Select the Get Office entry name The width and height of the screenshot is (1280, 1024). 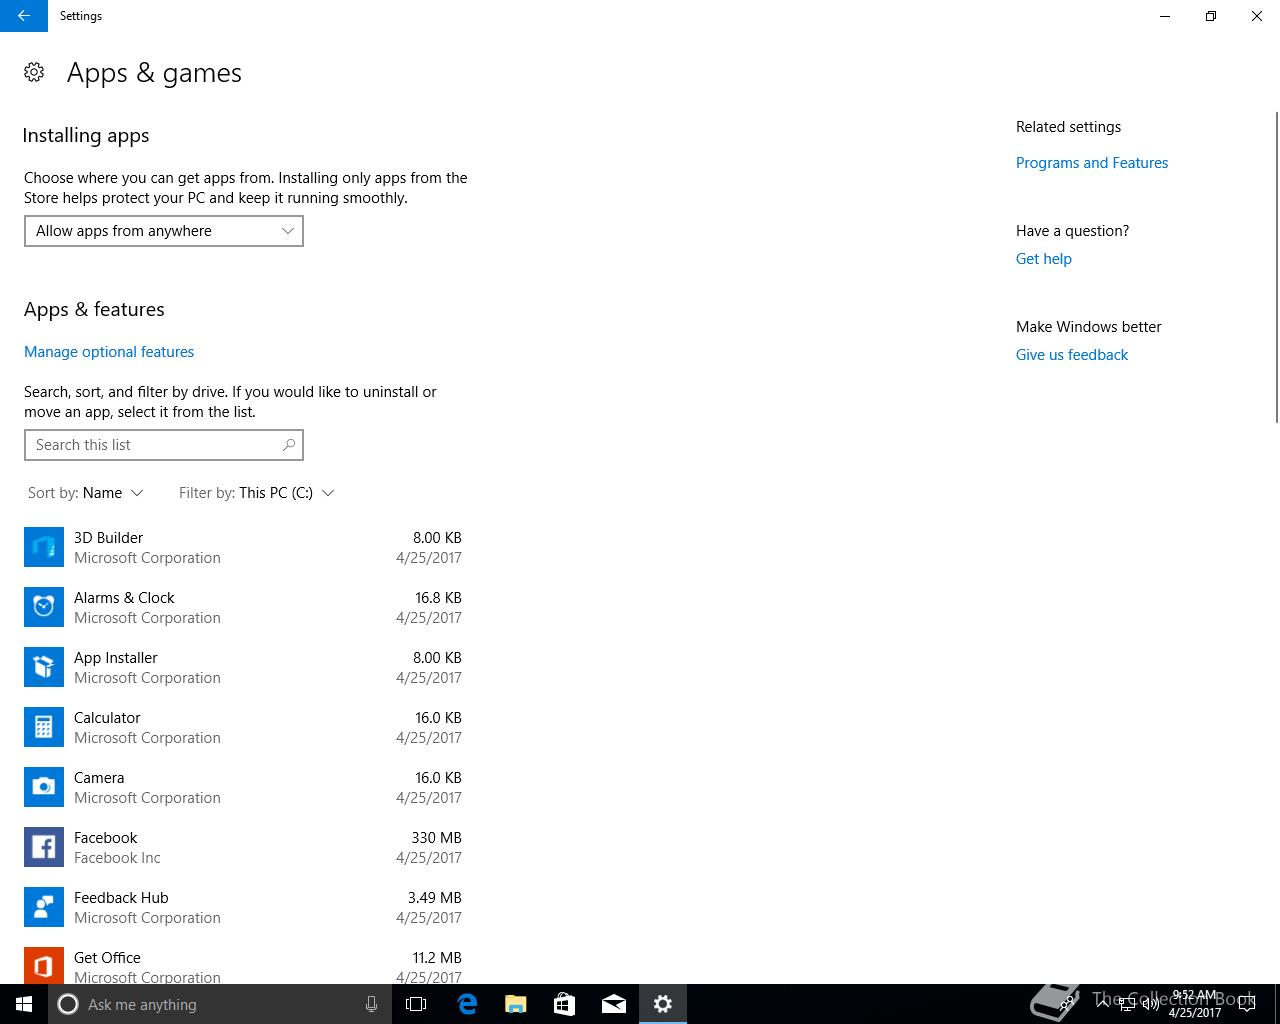[107, 958]
